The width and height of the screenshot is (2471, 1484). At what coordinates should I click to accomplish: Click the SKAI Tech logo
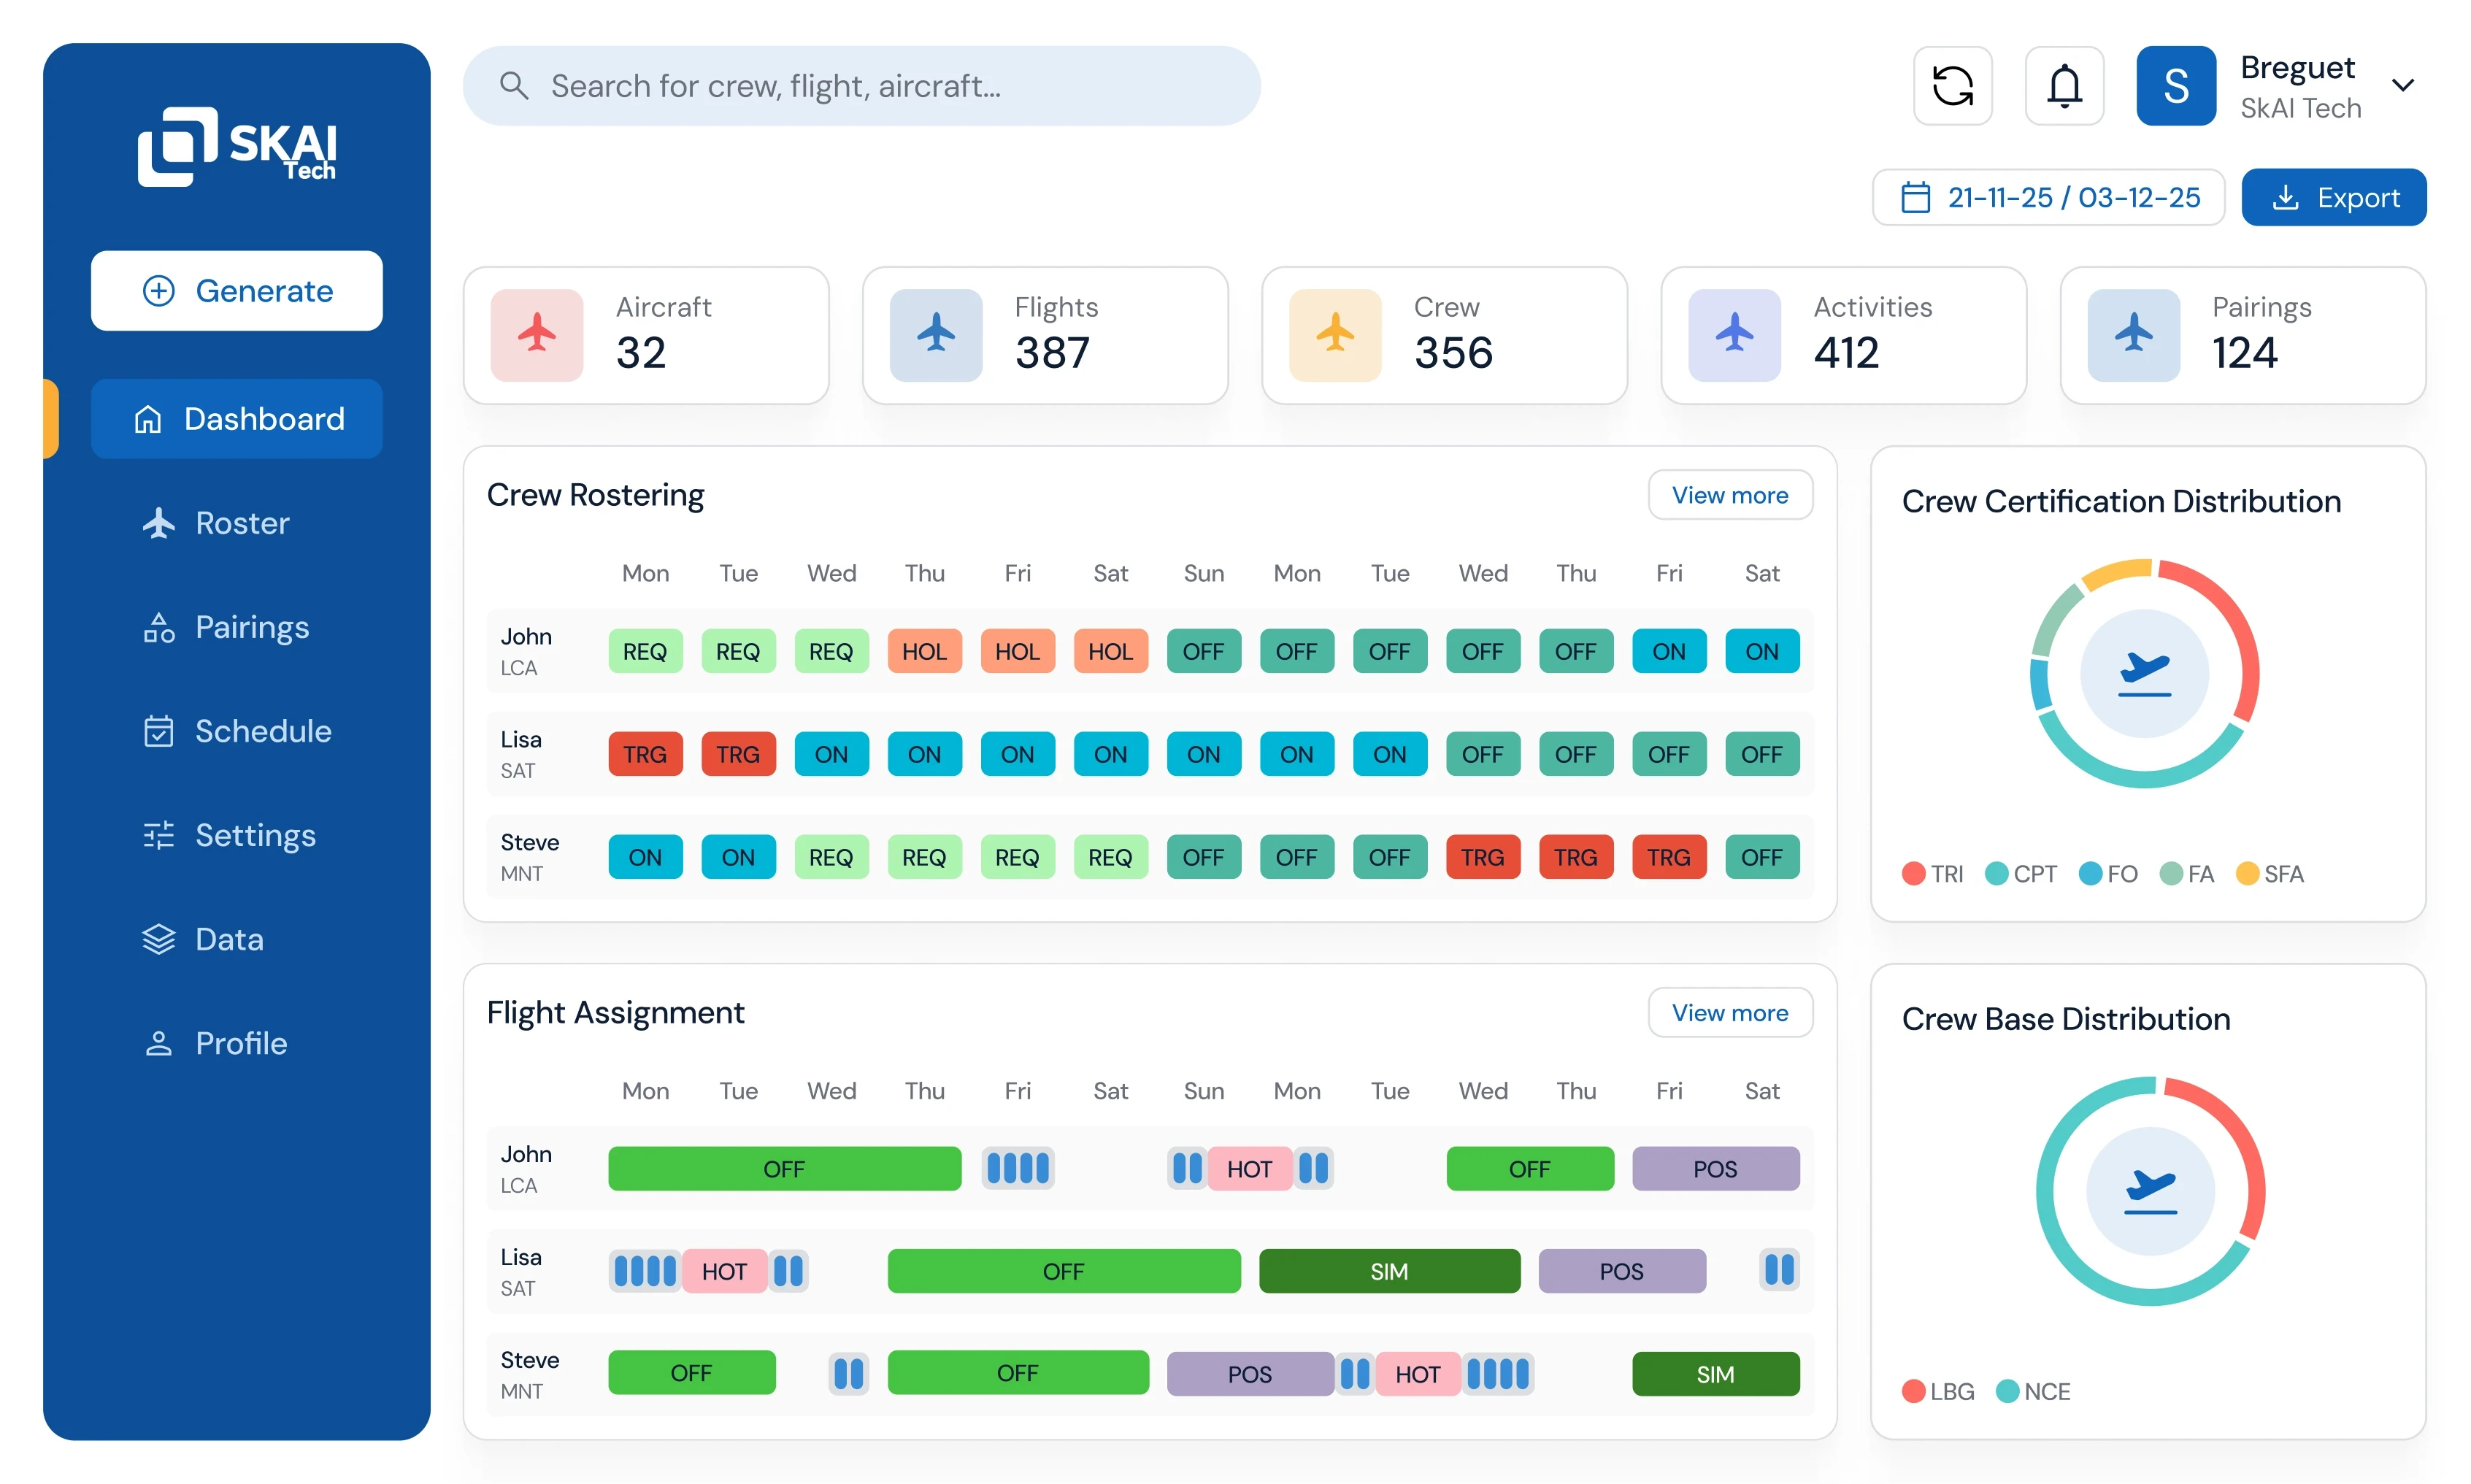coord(236,146)
